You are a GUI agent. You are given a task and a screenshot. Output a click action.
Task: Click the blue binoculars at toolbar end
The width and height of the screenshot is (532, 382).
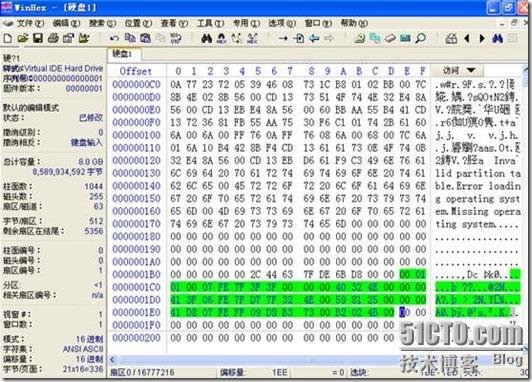(x=497, y=38)
